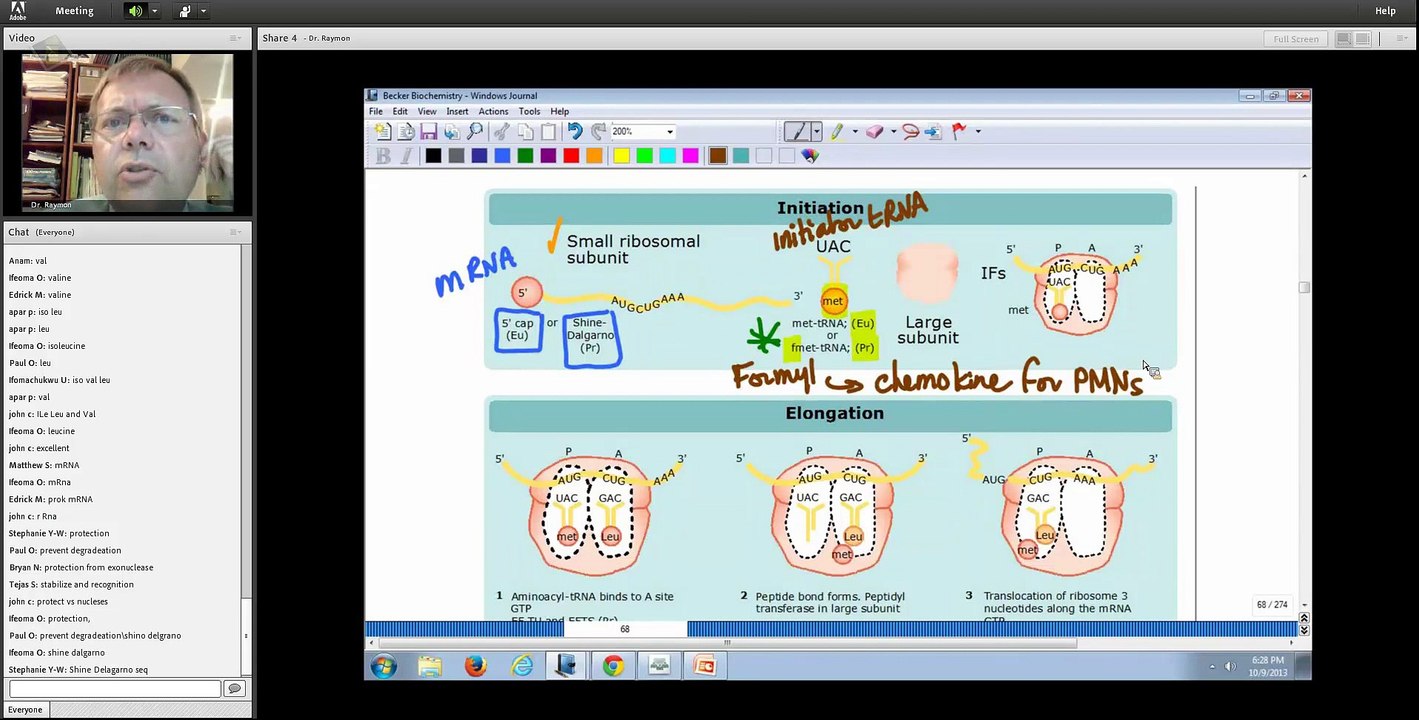Toggle the green speaker audio button
Screen dimensions: 1419x720
tap(135, 11)
